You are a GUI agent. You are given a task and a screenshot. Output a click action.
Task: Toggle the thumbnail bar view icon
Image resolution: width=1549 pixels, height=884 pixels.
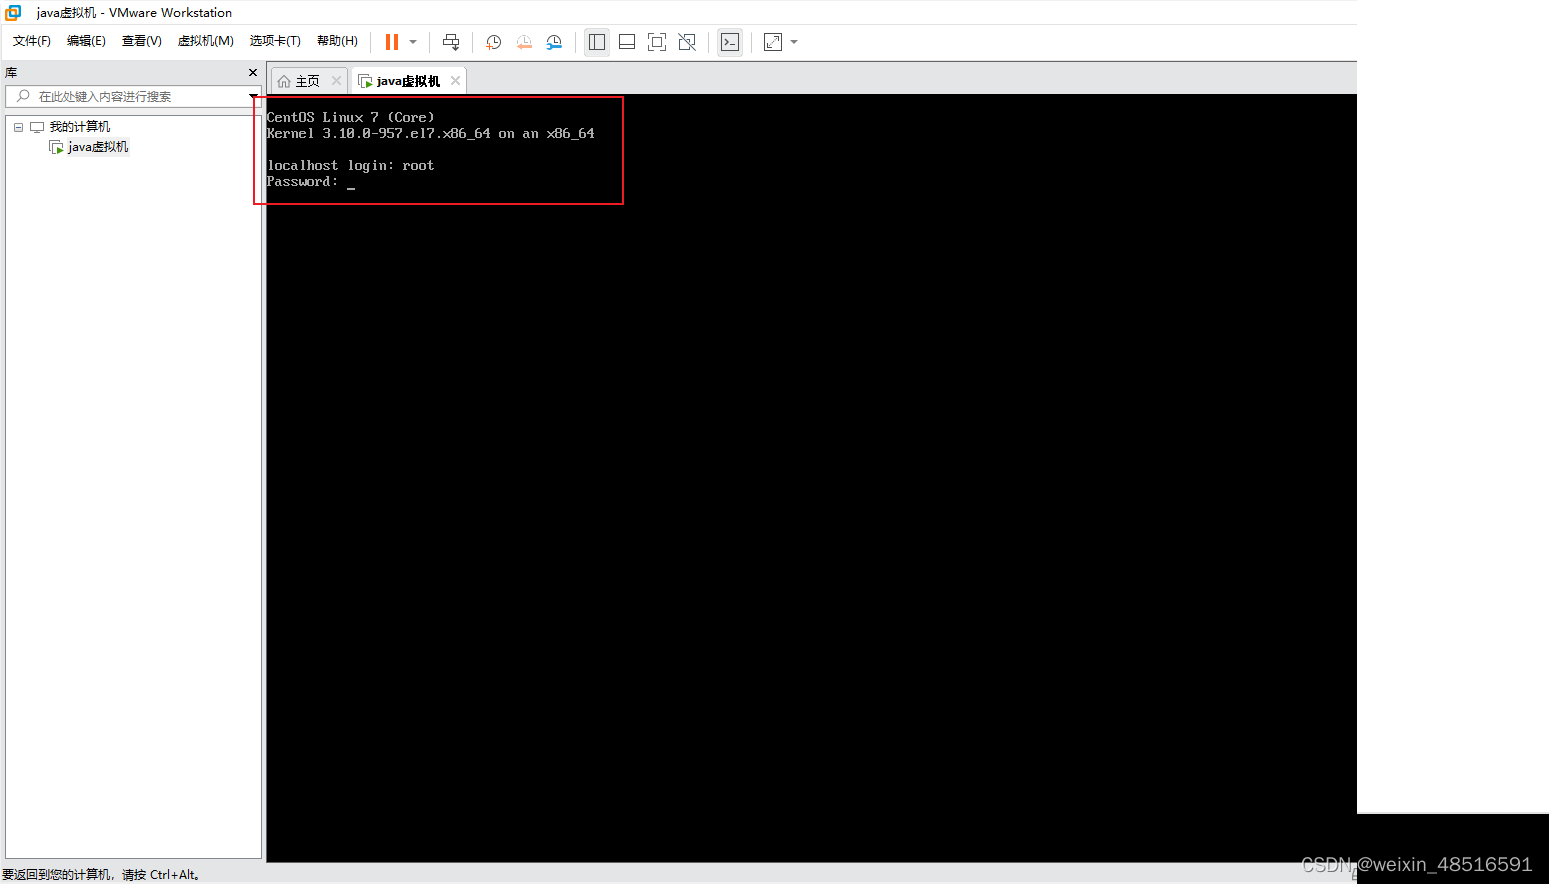click(627, 42)
